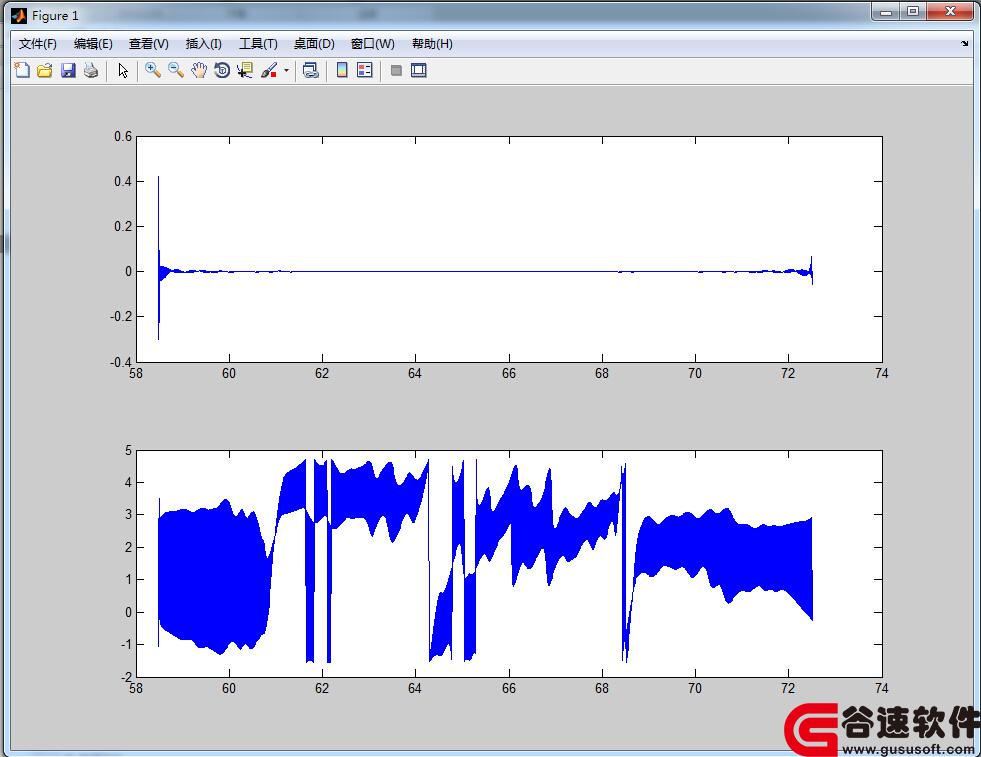Click the upper plot y-axis label 0.6

pyautogui.click(x=123, y=136)
